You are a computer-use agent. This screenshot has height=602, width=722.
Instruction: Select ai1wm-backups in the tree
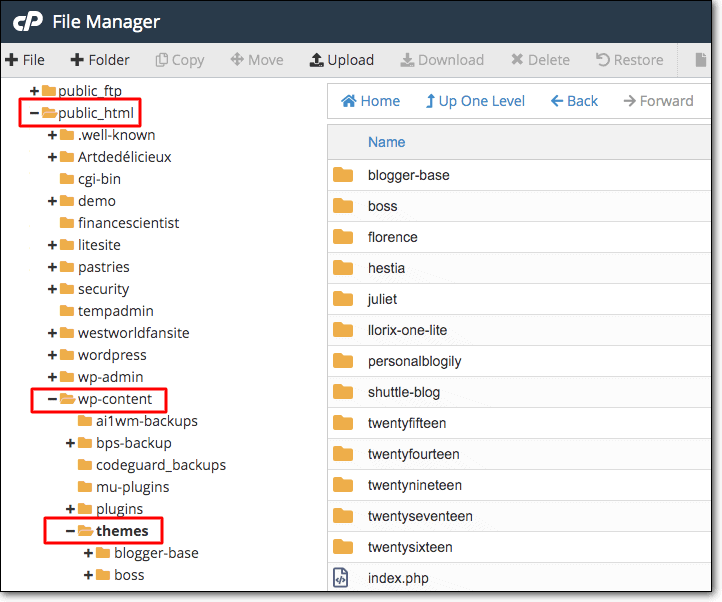[x=147, y=421]
